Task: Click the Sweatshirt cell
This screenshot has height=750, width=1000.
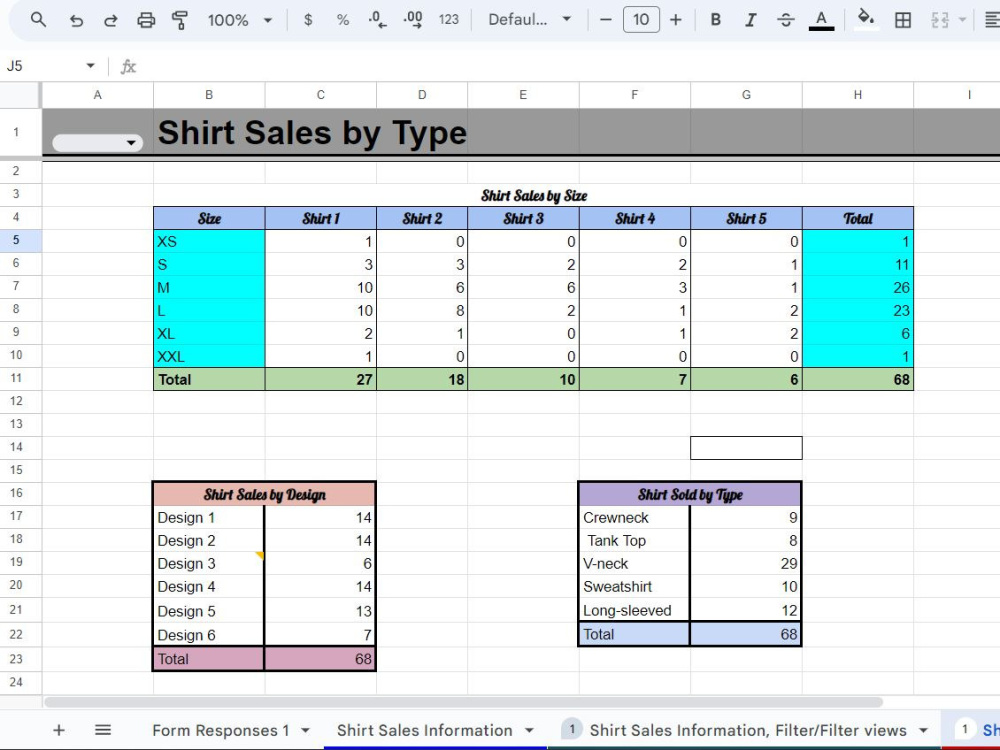Action: click(x=634, y=586)
